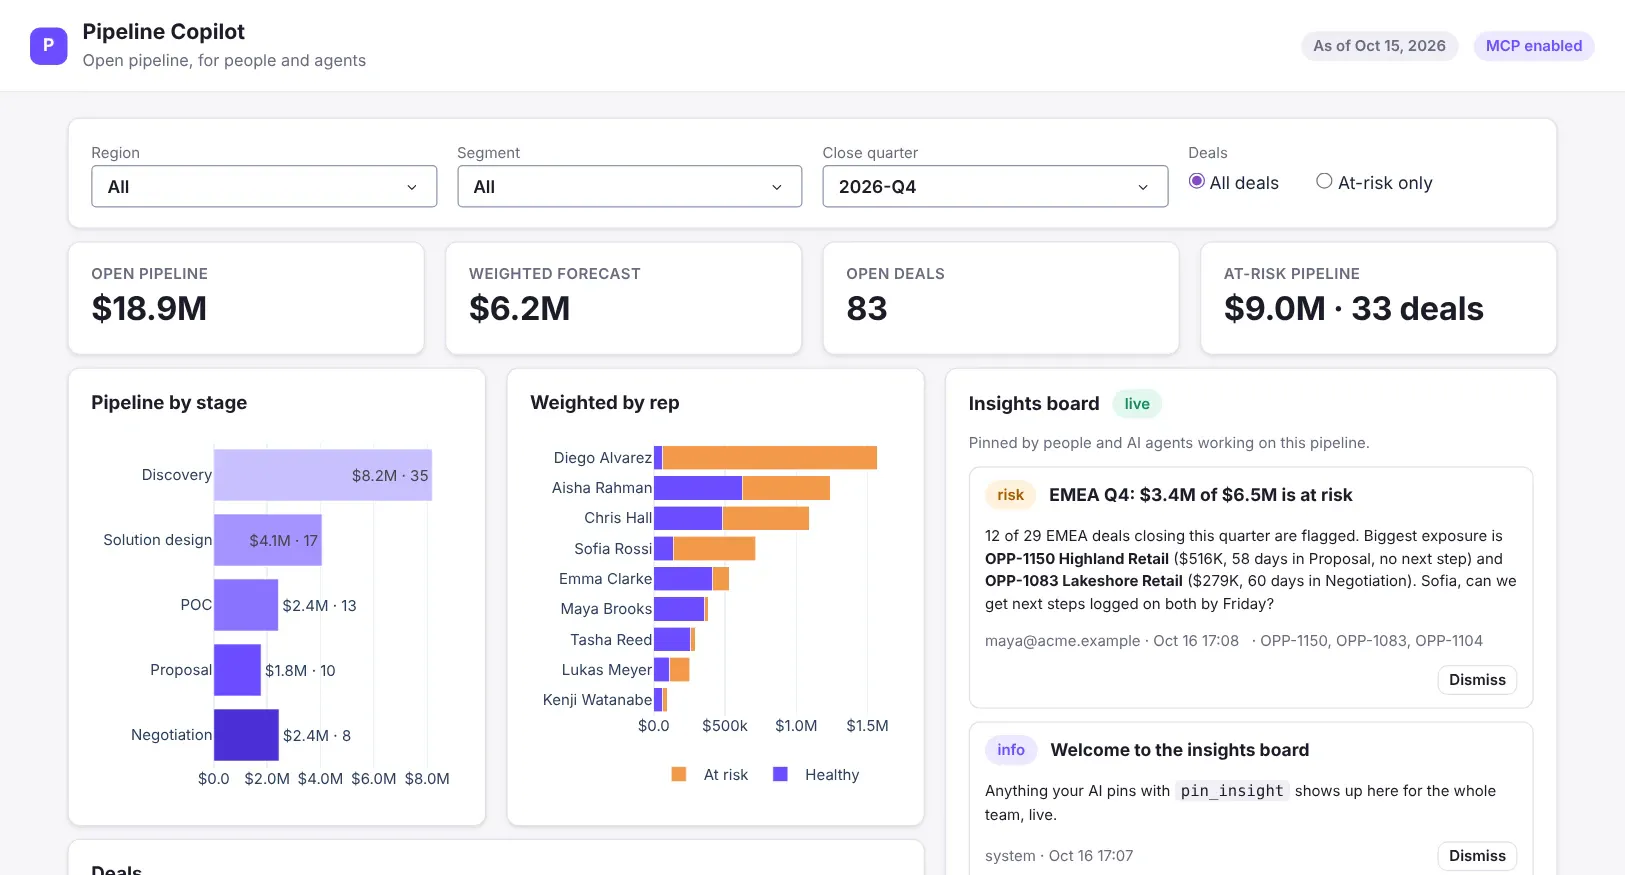Dismiss the Welcome to the insights board card
The image size is (1625, 875).
coord(1477,856)
